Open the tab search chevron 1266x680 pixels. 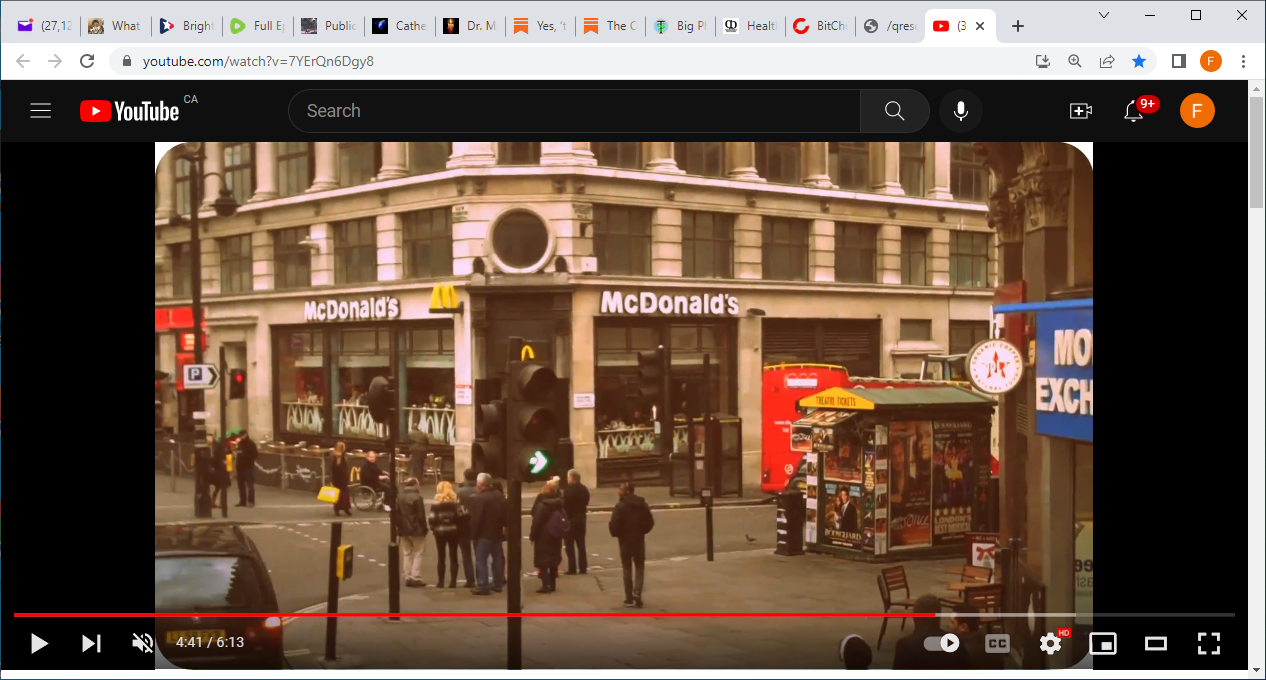[x=1104, y=15]
